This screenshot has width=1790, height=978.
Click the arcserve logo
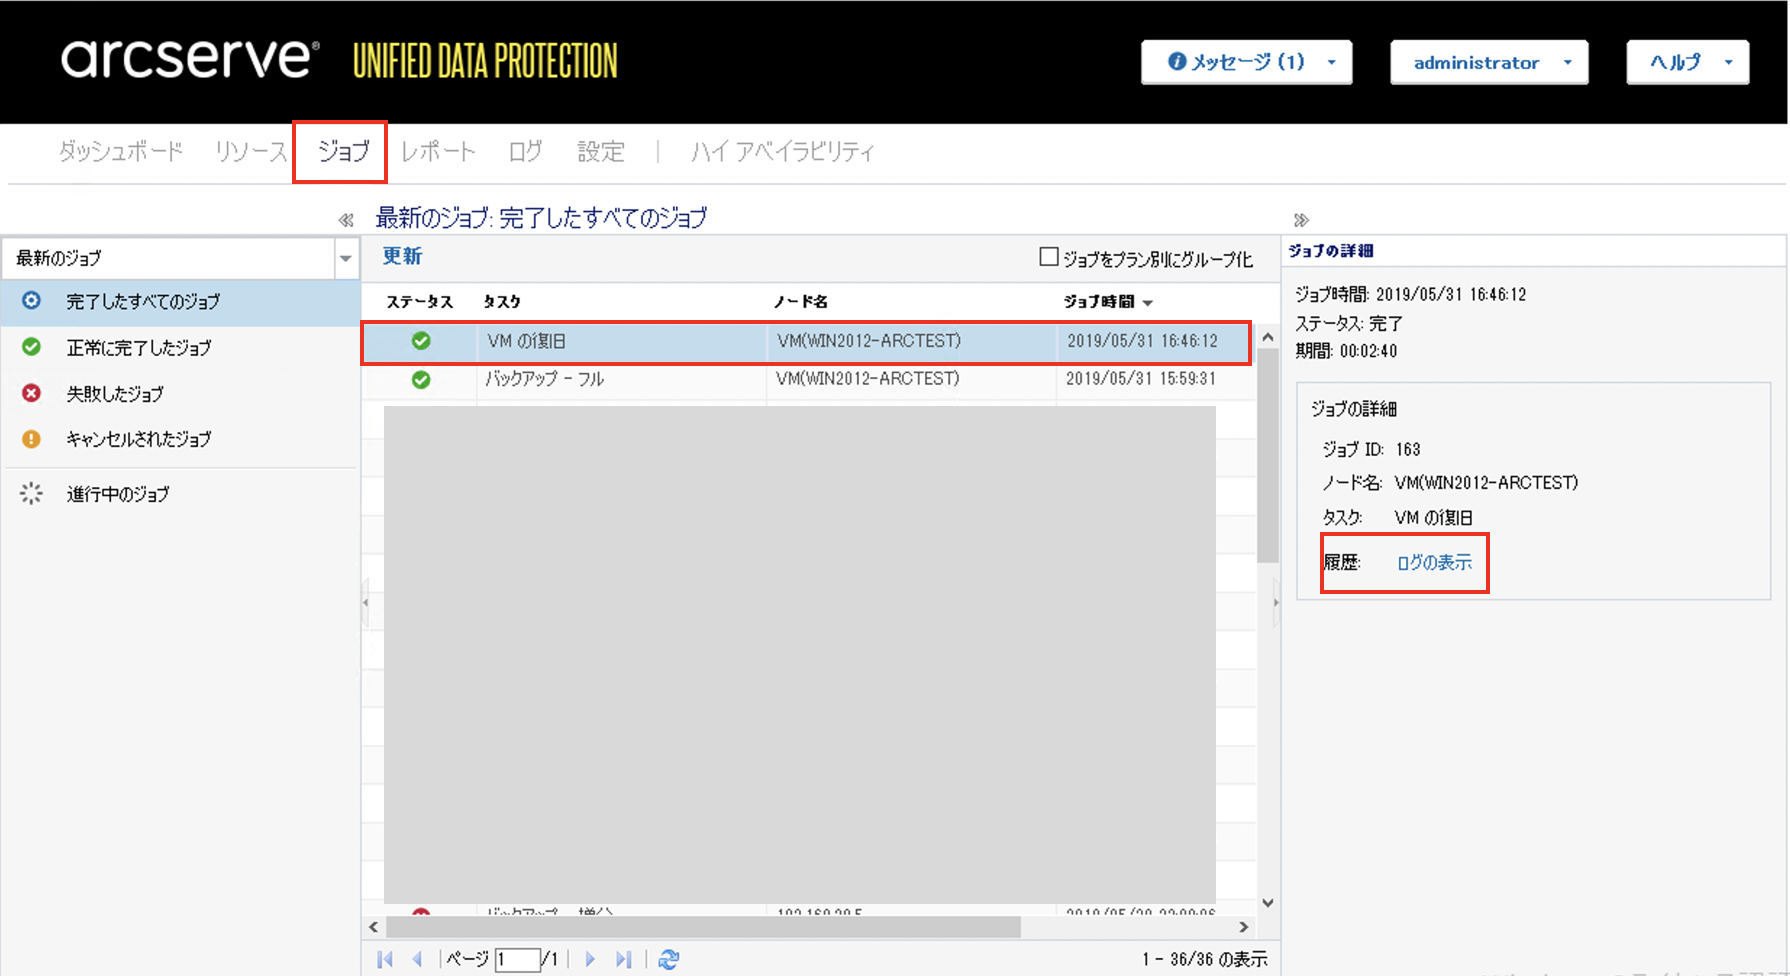coord(190,60)
